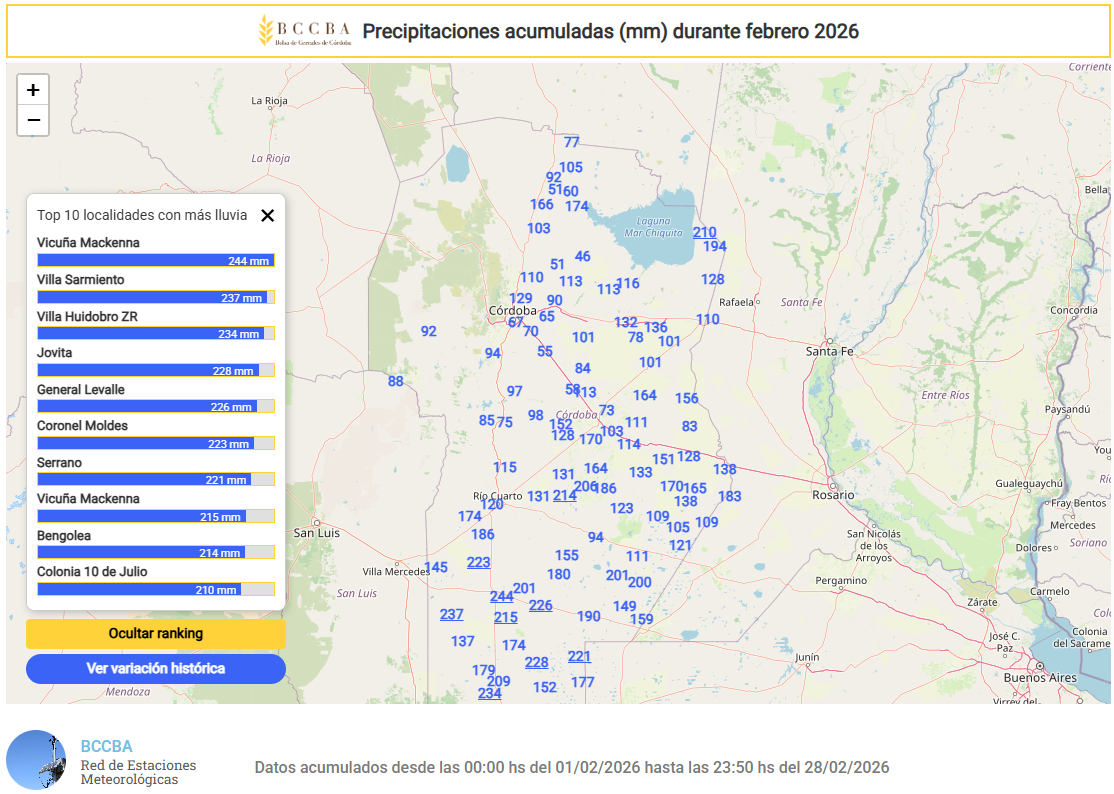
Task: Select the 88 station marker on map
Action: click(x=395, y=381)
